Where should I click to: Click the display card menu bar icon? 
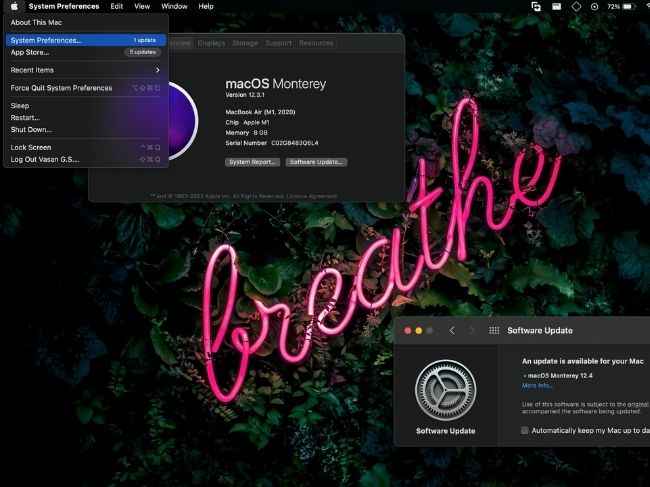tap(556, 7)
